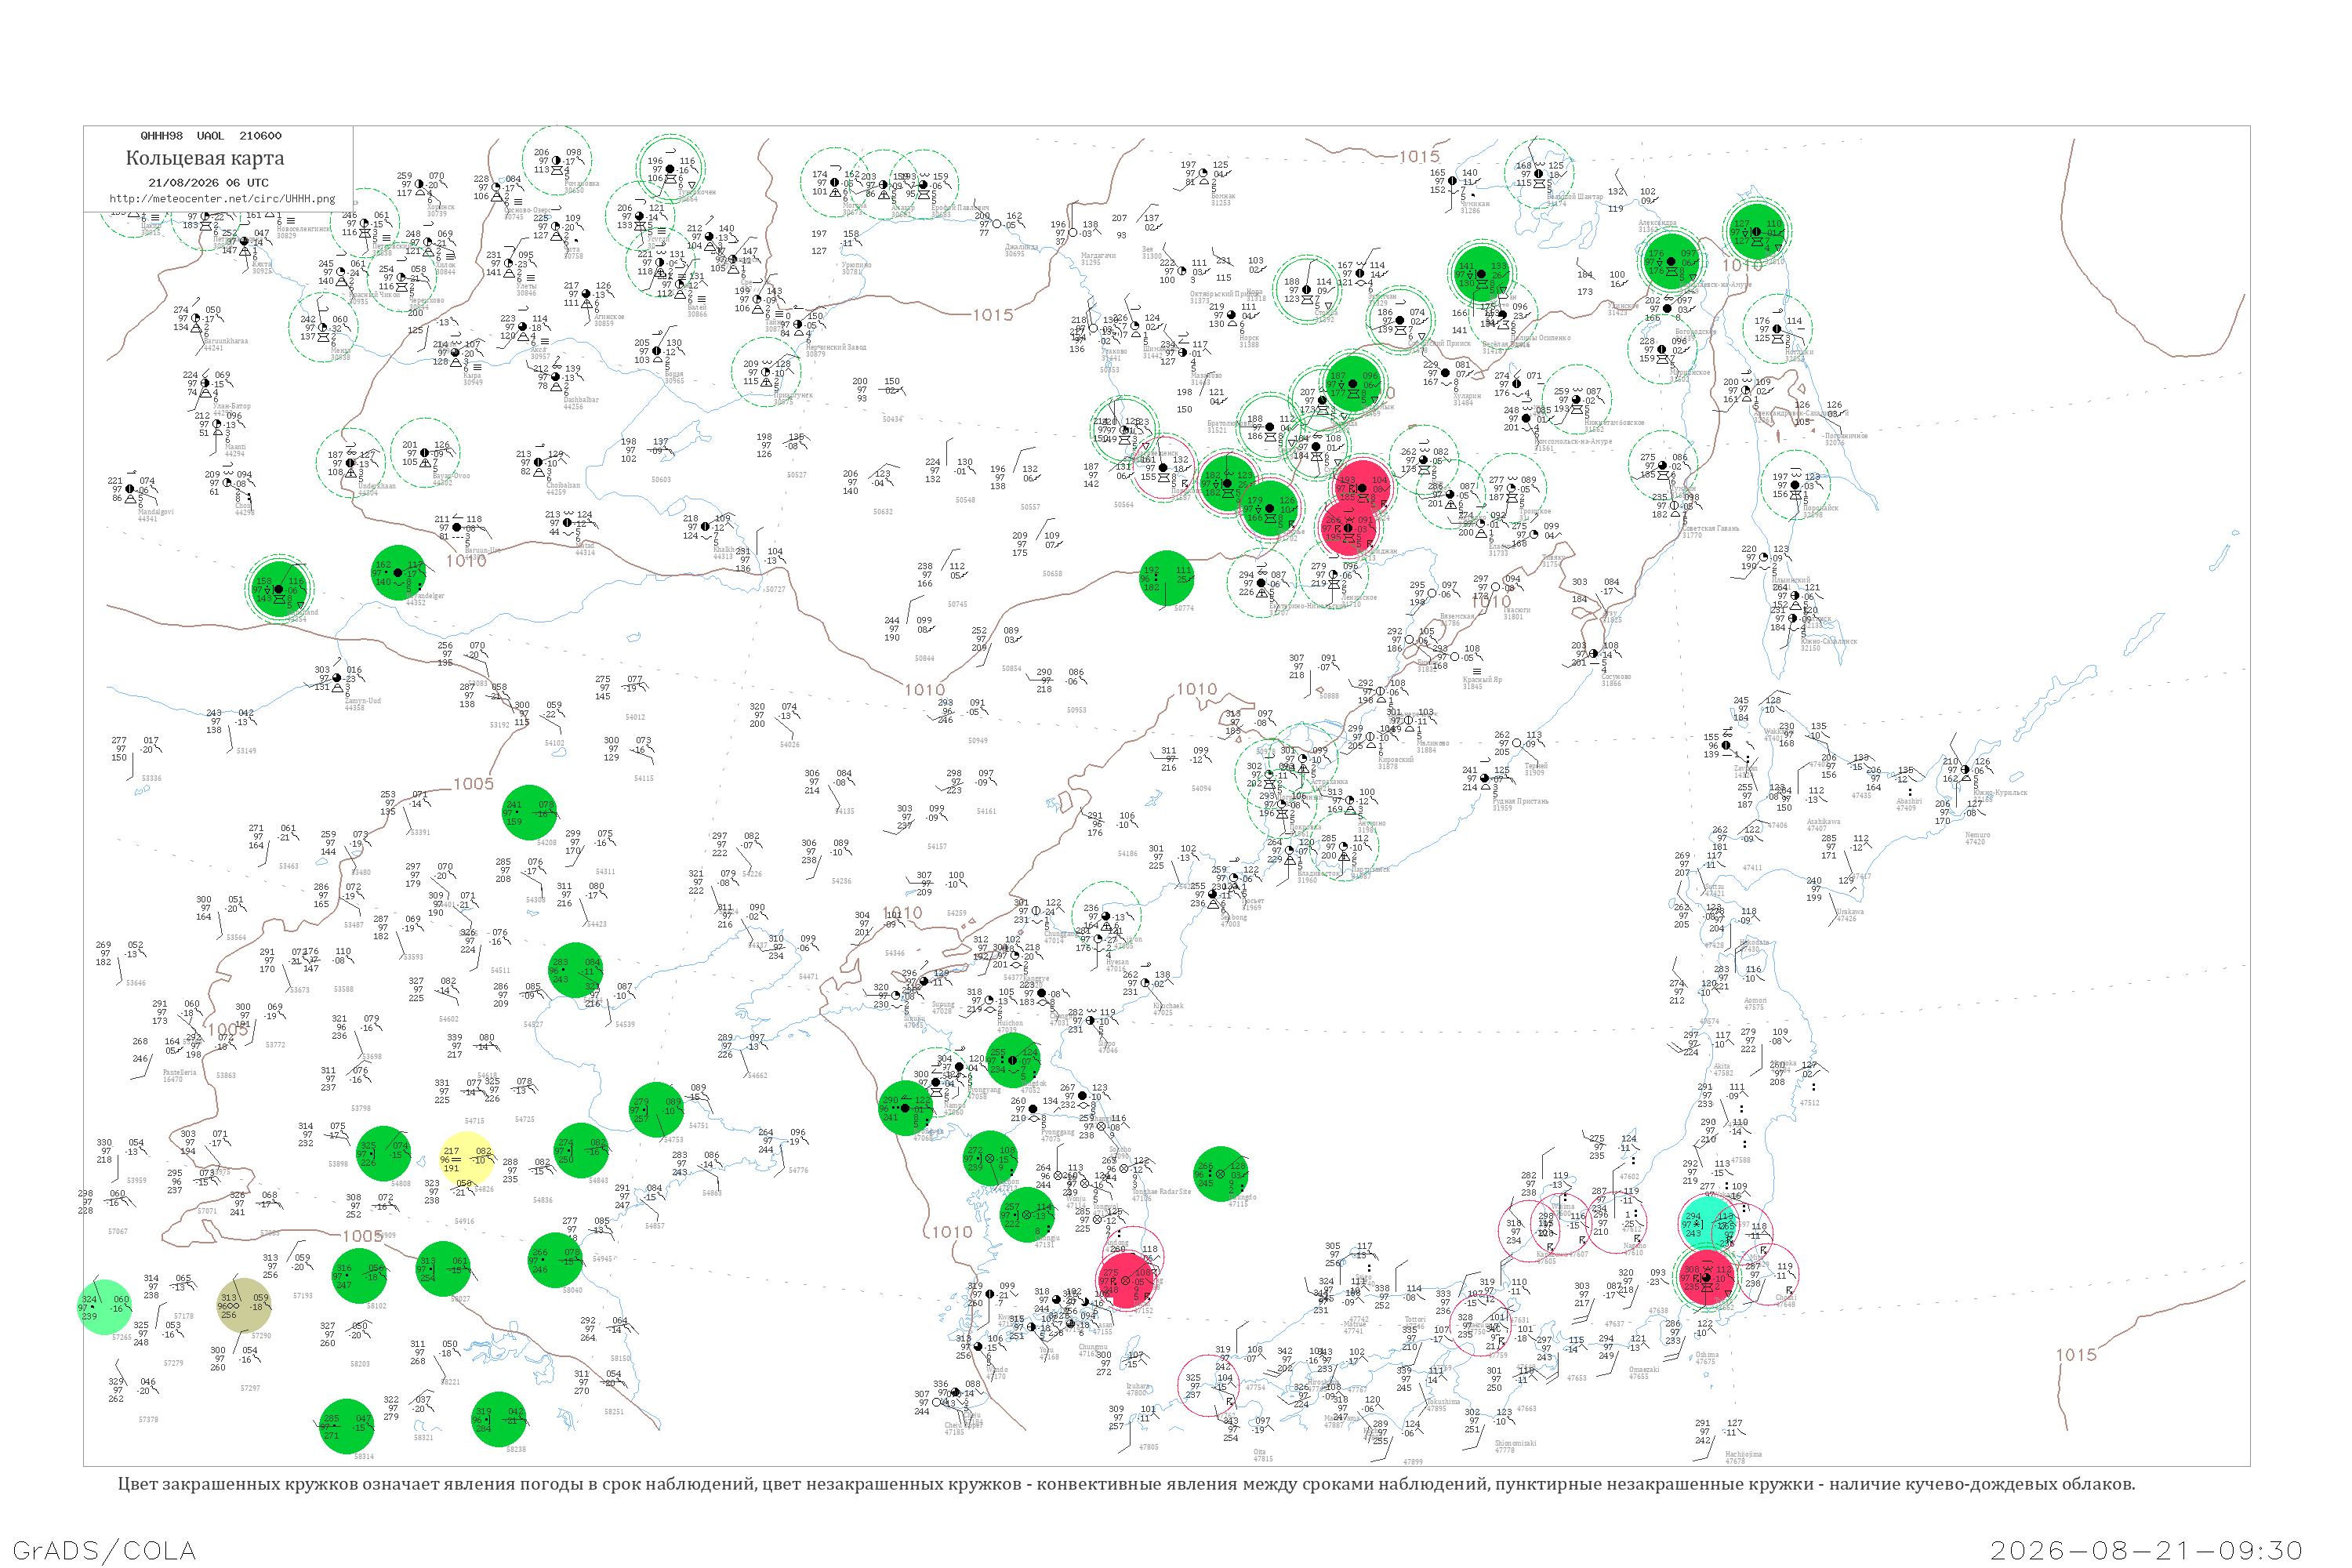The height and width of the screenshot is (1568, 2352).
Task: Click the station label "Нерчинский Завод"
Action: click(x=836, y=347)
